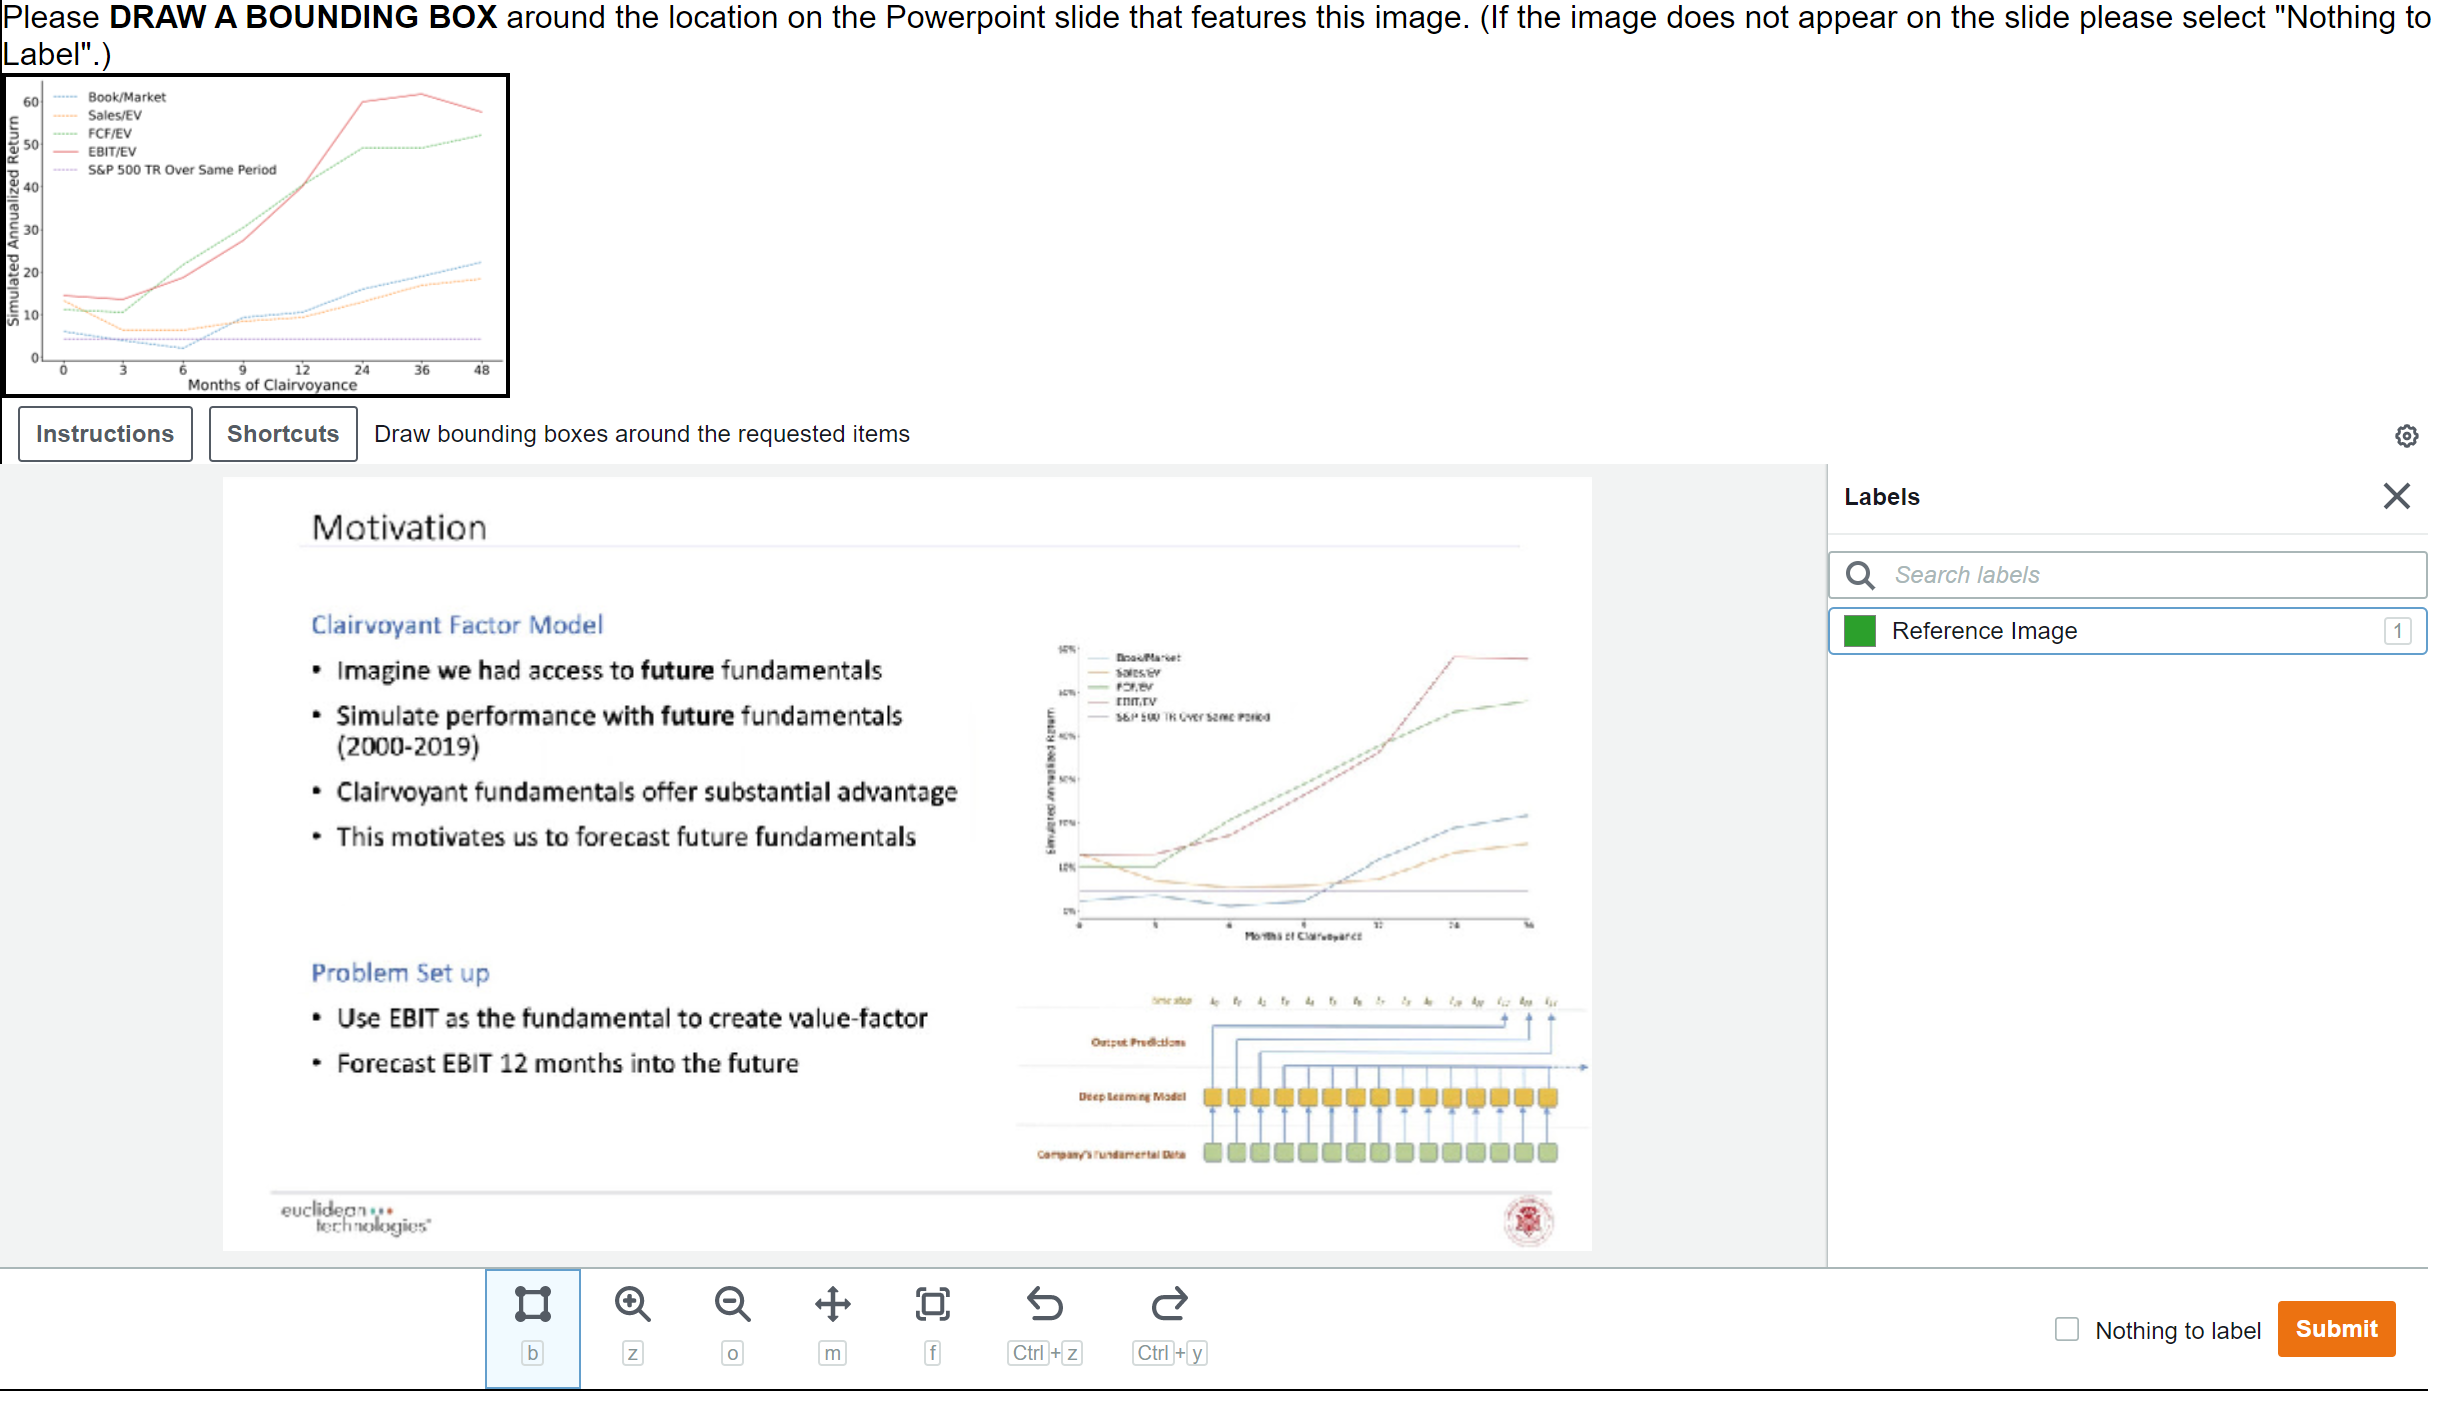Click the 'Use EBIT as the fundamental' bullet

(632, 1018)
